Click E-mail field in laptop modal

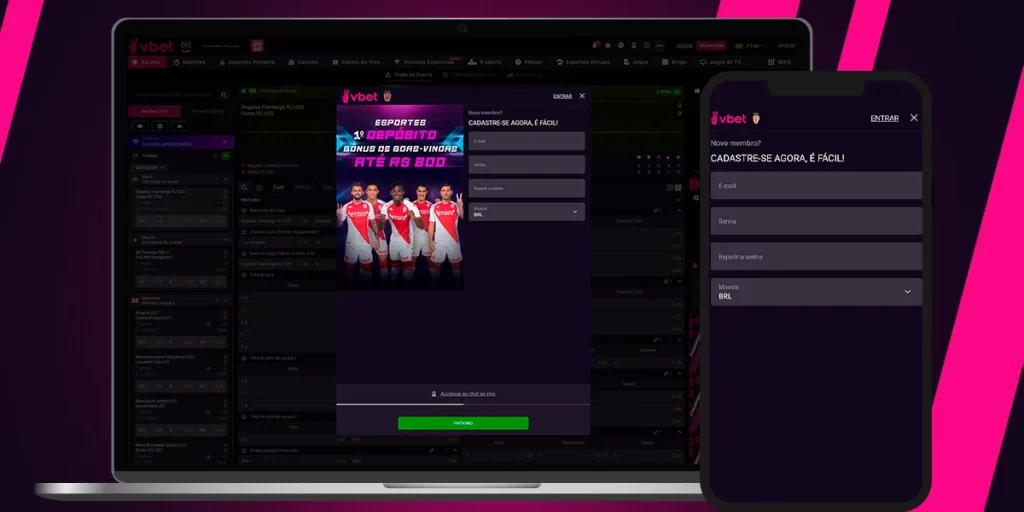click(526, 141)
